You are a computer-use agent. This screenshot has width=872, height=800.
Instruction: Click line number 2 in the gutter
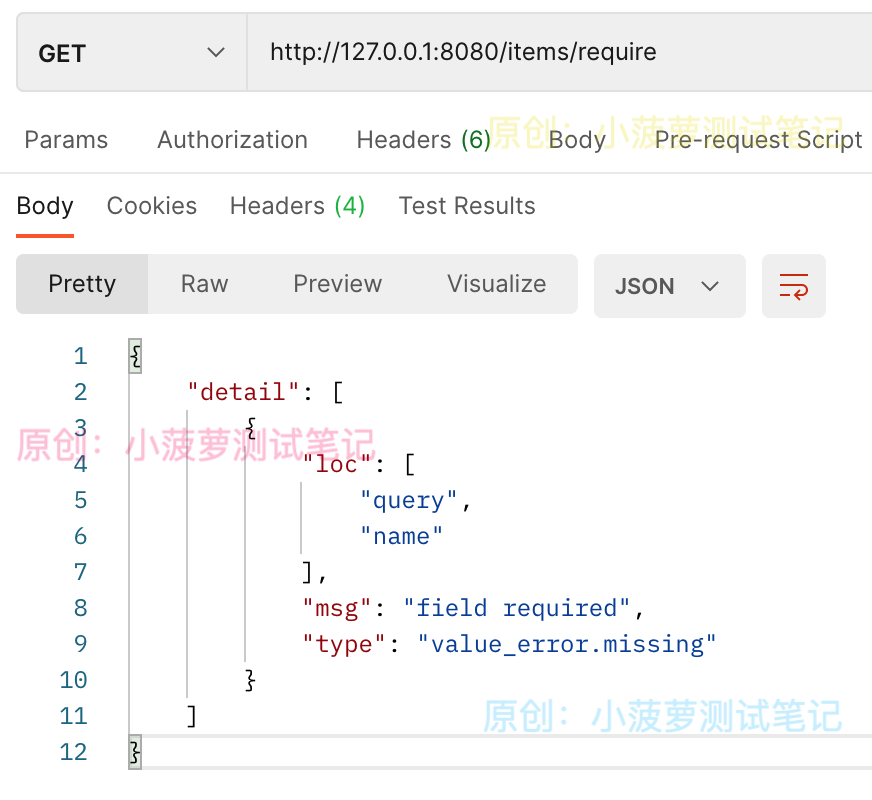click(81, 392)
